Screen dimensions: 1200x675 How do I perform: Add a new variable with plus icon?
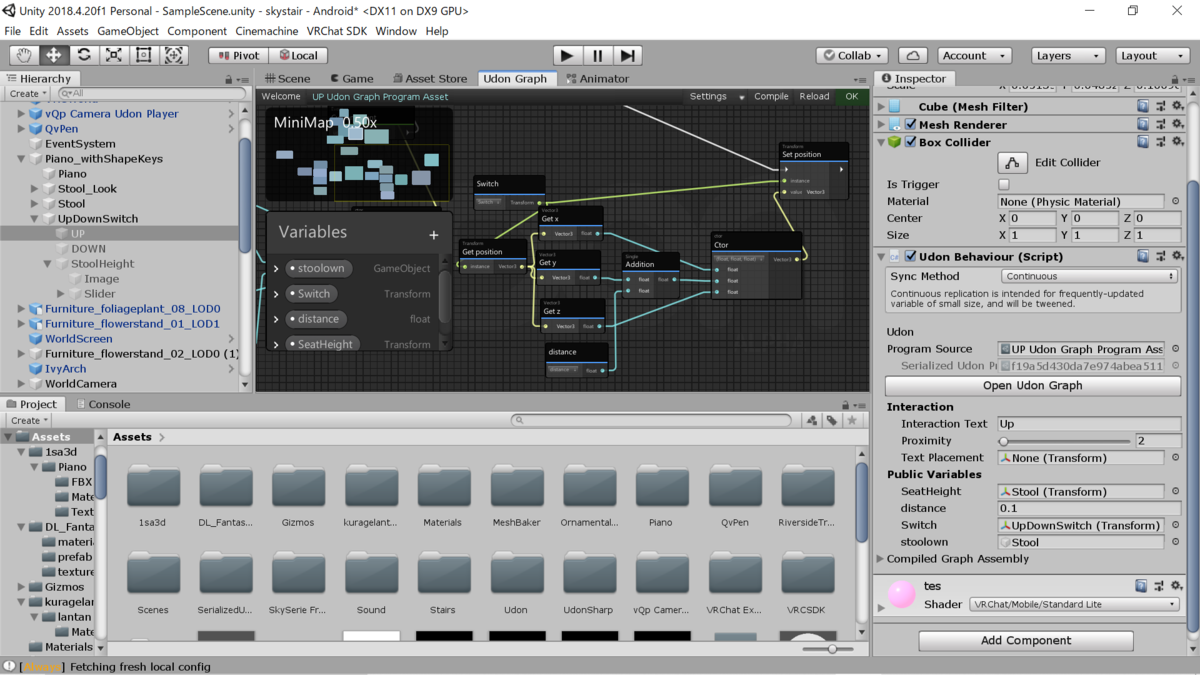(433, 235)
